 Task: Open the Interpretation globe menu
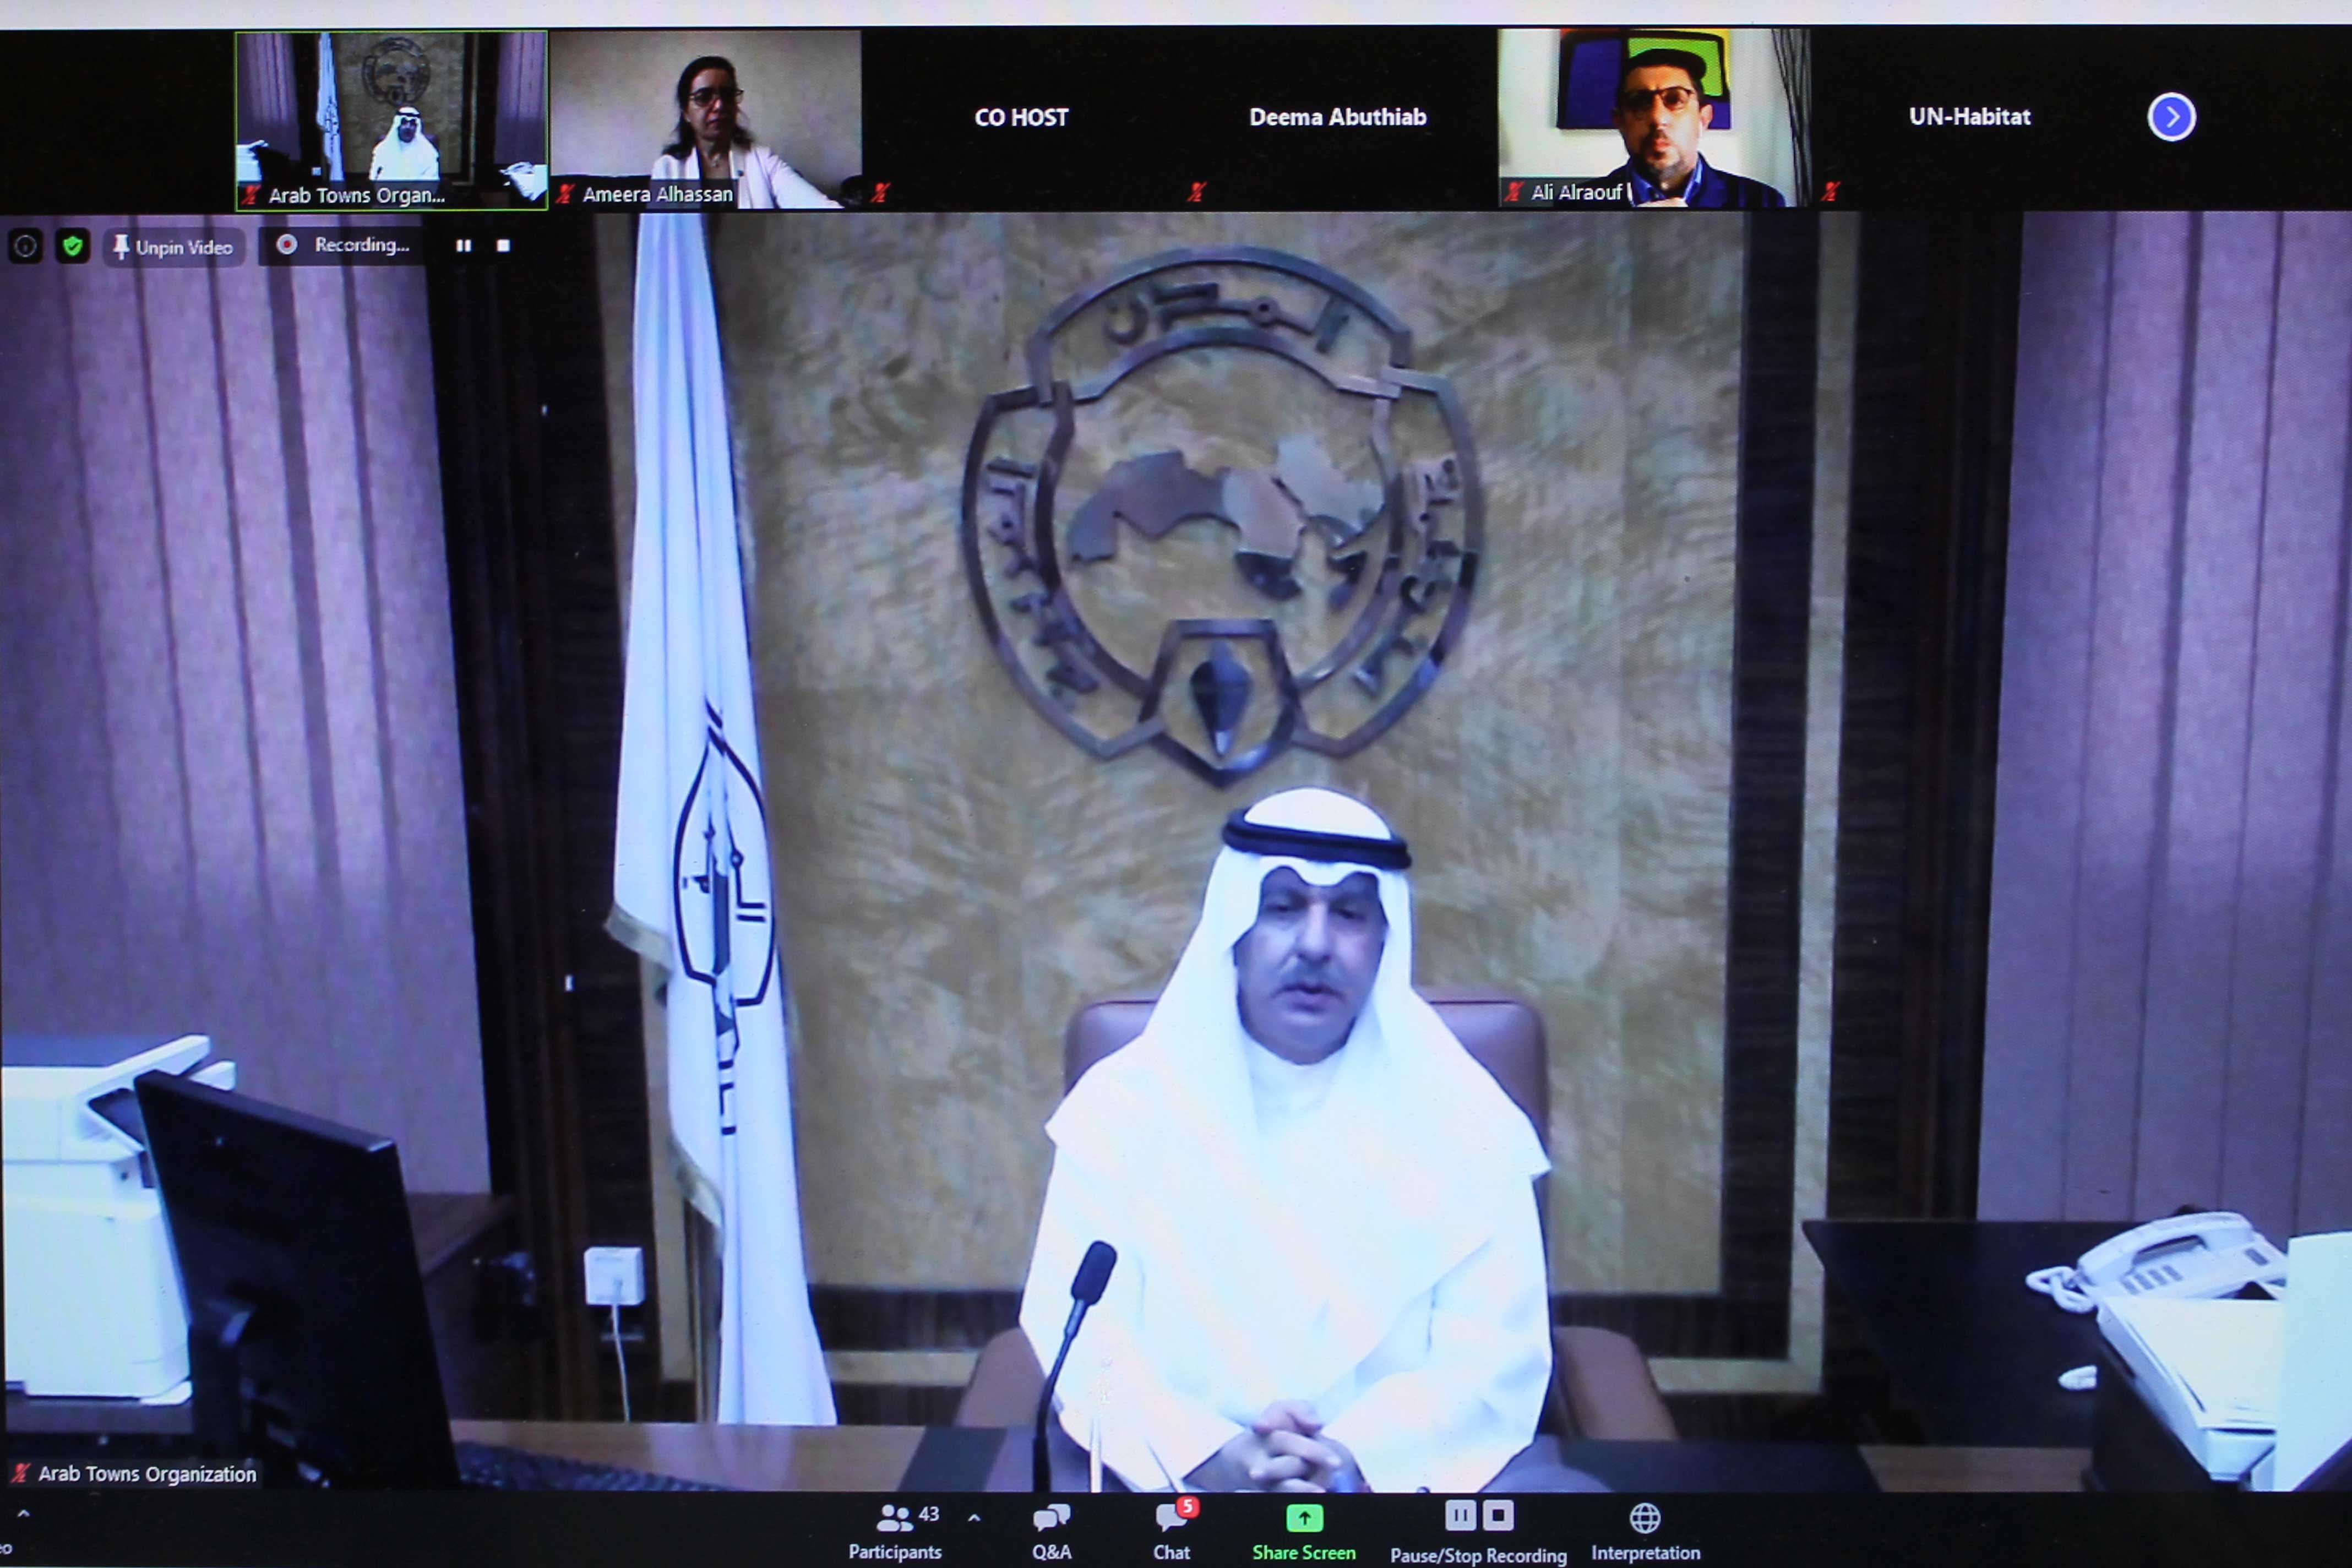click(1645, 1531)
